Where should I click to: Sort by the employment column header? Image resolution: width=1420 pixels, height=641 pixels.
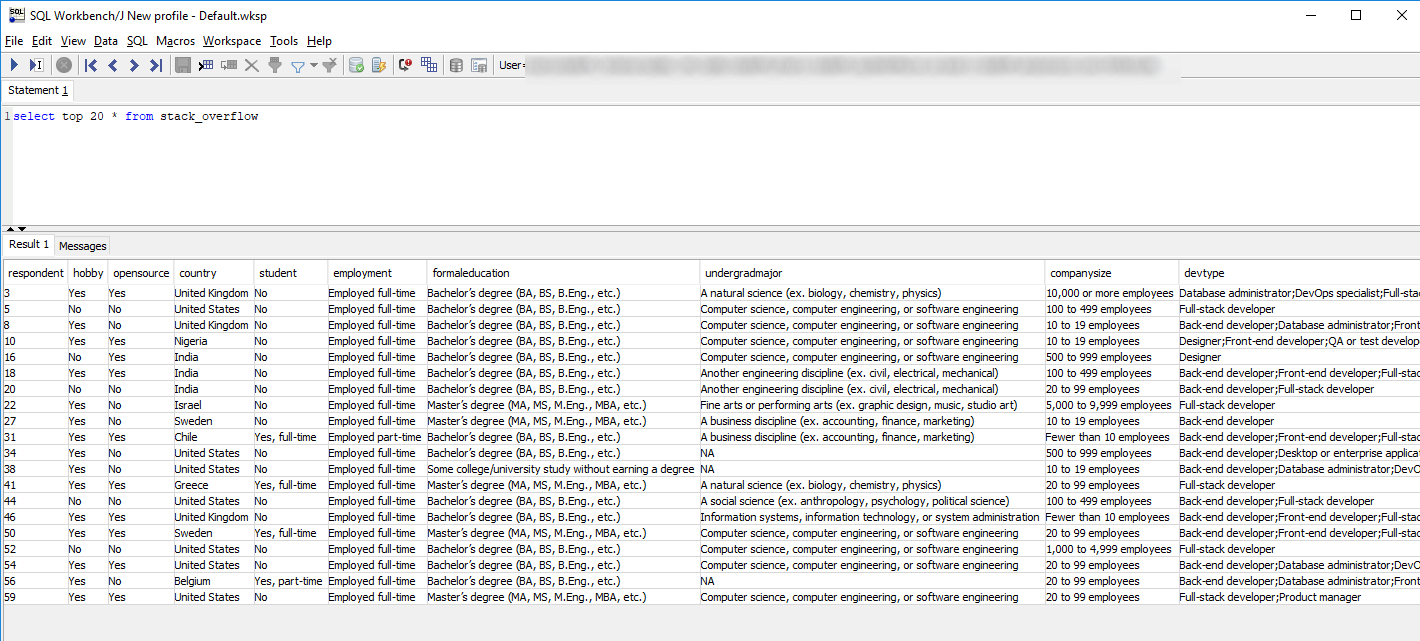pyautogui.click(x=377, y=273)
